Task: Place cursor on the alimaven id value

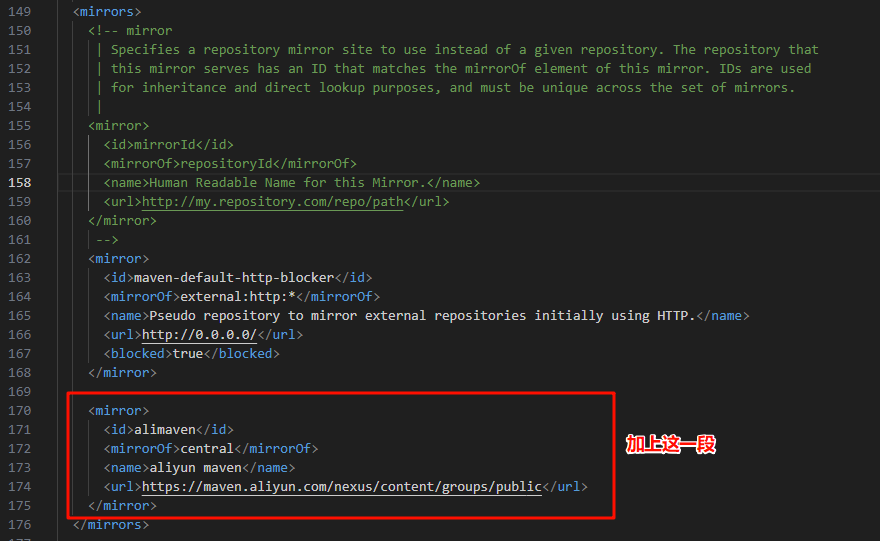Action: (165, 430)
